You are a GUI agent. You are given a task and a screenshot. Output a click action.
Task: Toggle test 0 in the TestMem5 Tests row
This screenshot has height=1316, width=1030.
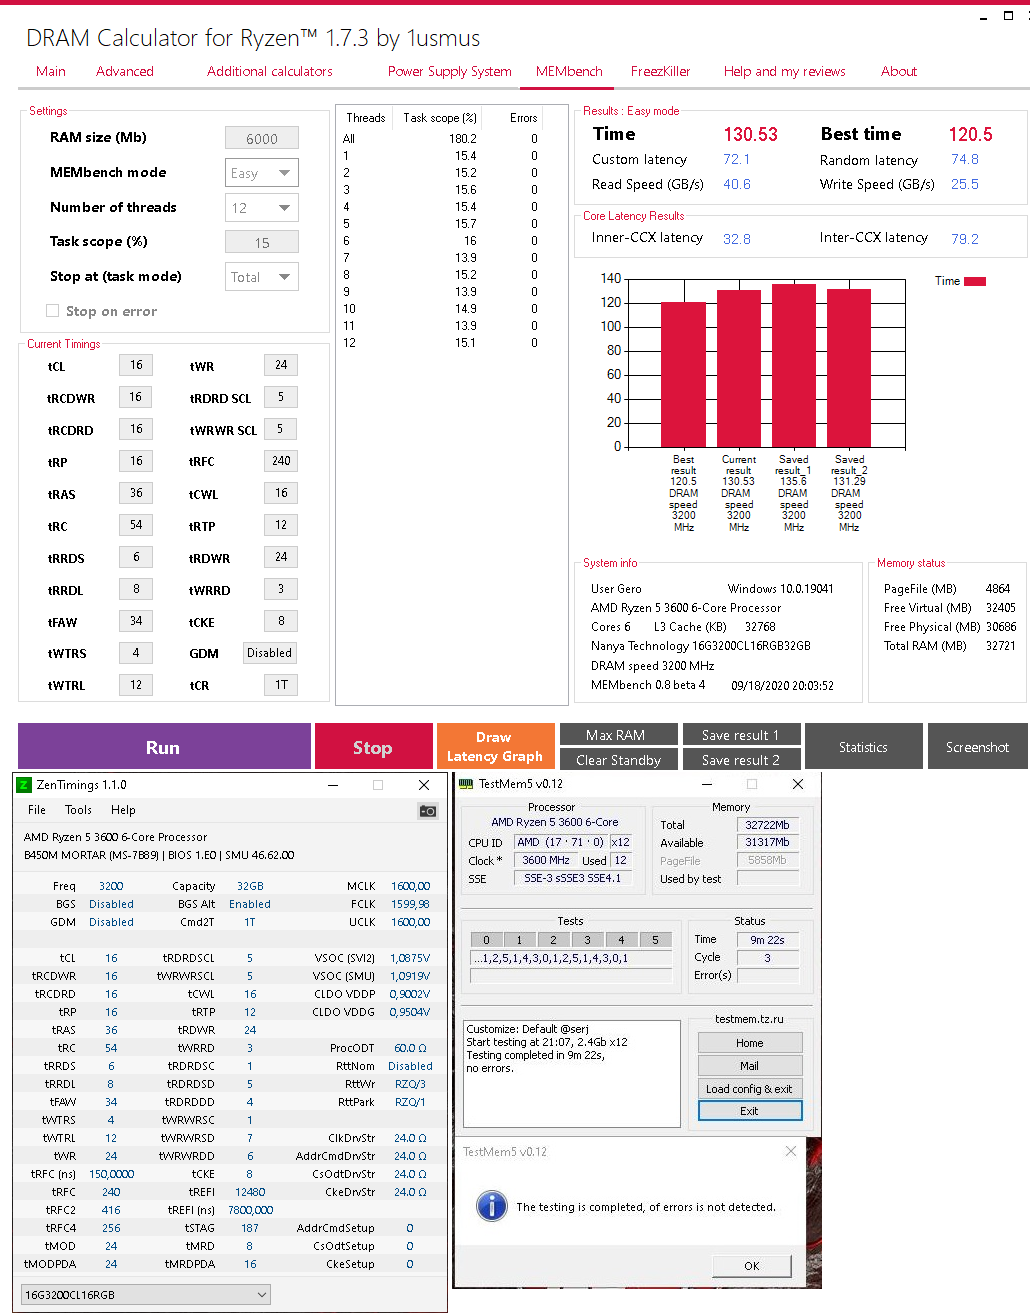tap(486, 939)
